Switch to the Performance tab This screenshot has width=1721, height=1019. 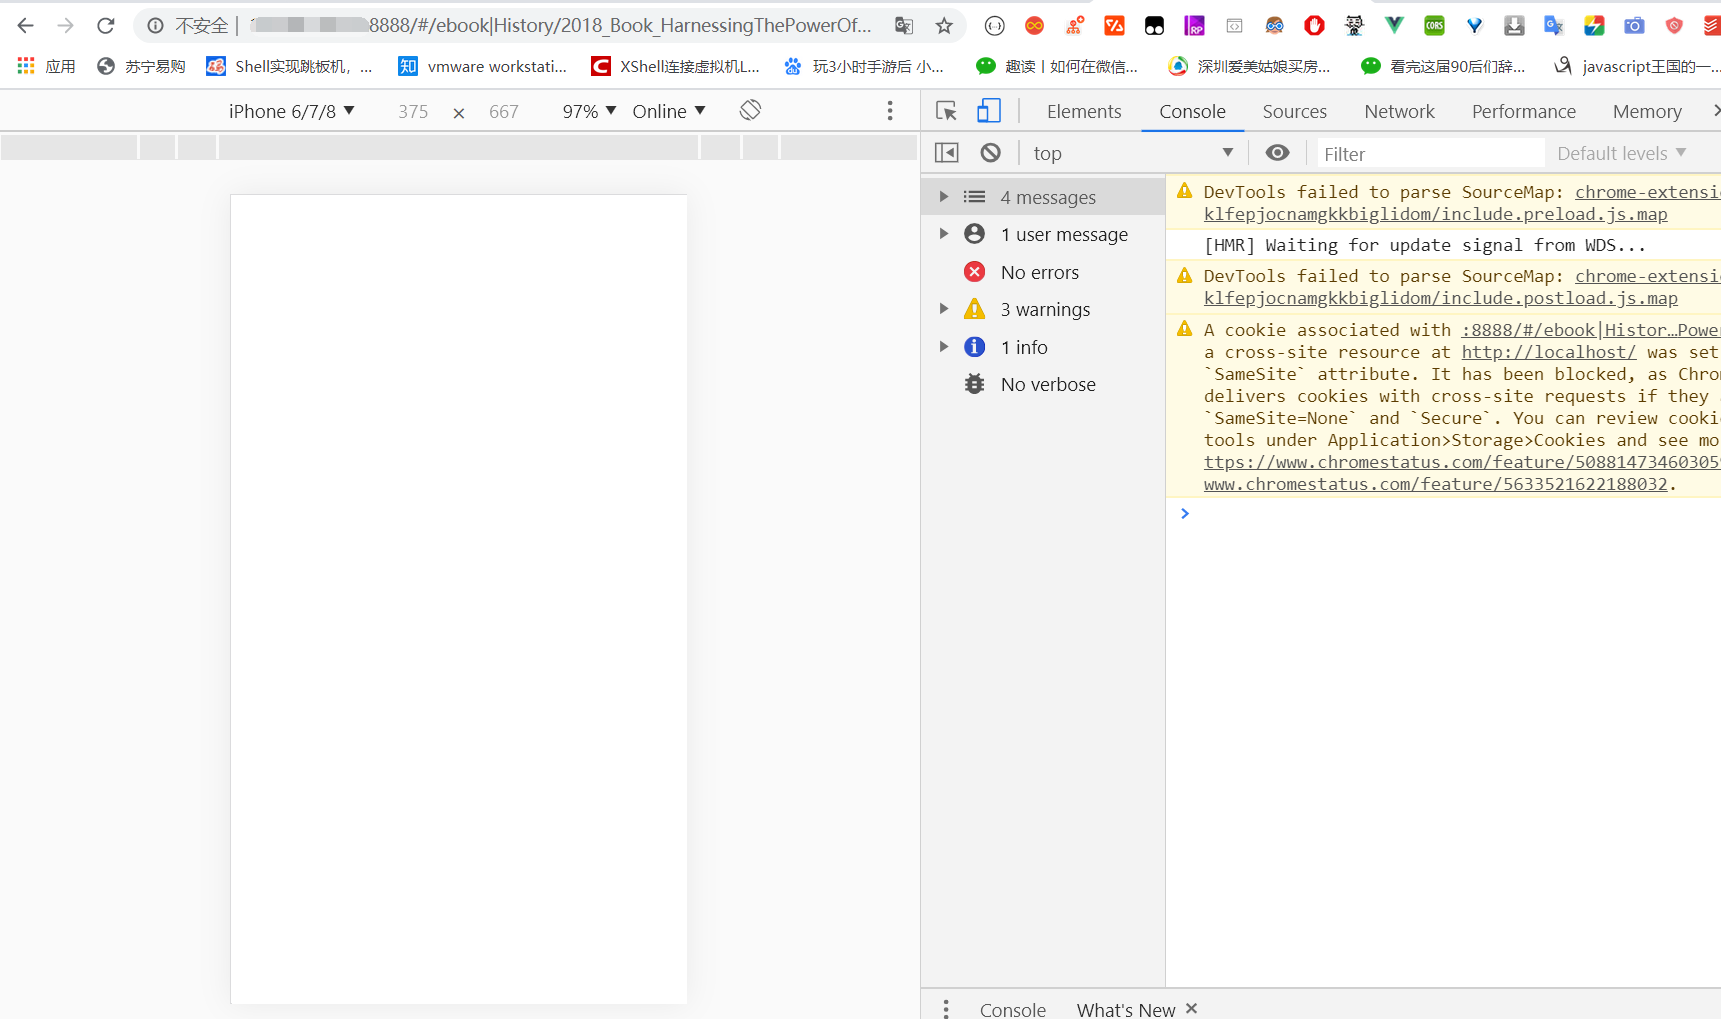(x=1523, y=111)
